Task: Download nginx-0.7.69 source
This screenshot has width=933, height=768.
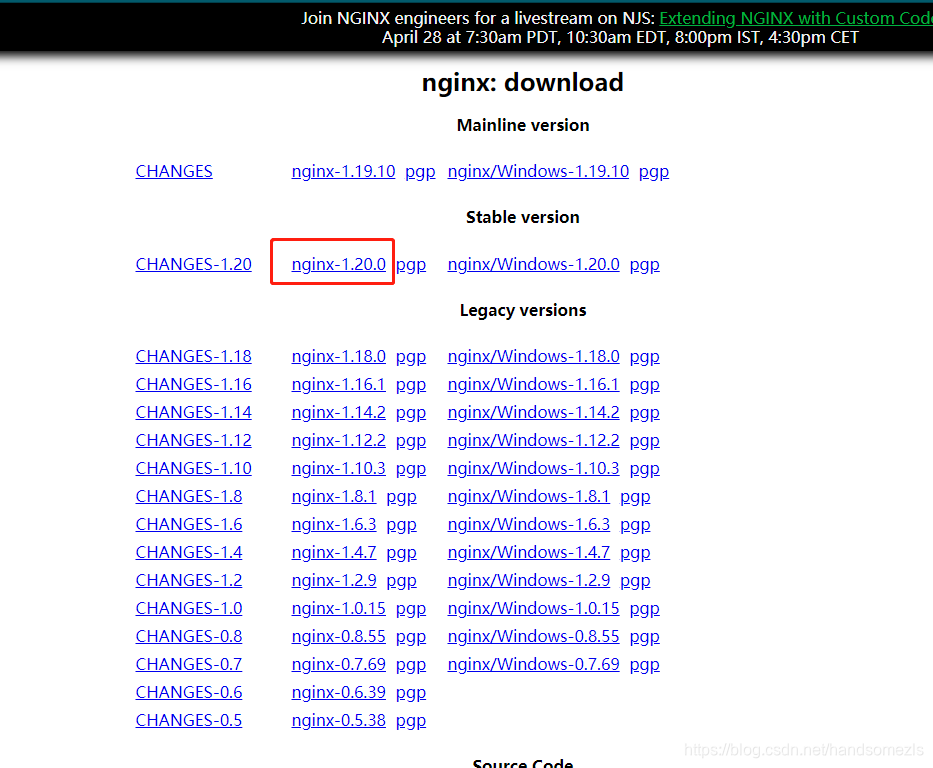Action: [x=339, y=664]
